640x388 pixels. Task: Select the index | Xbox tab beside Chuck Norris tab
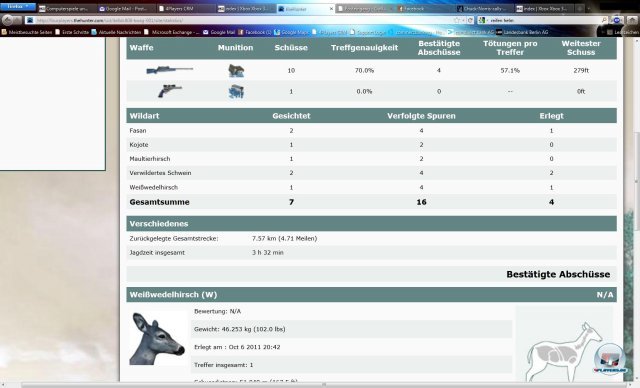coord(544,9)
